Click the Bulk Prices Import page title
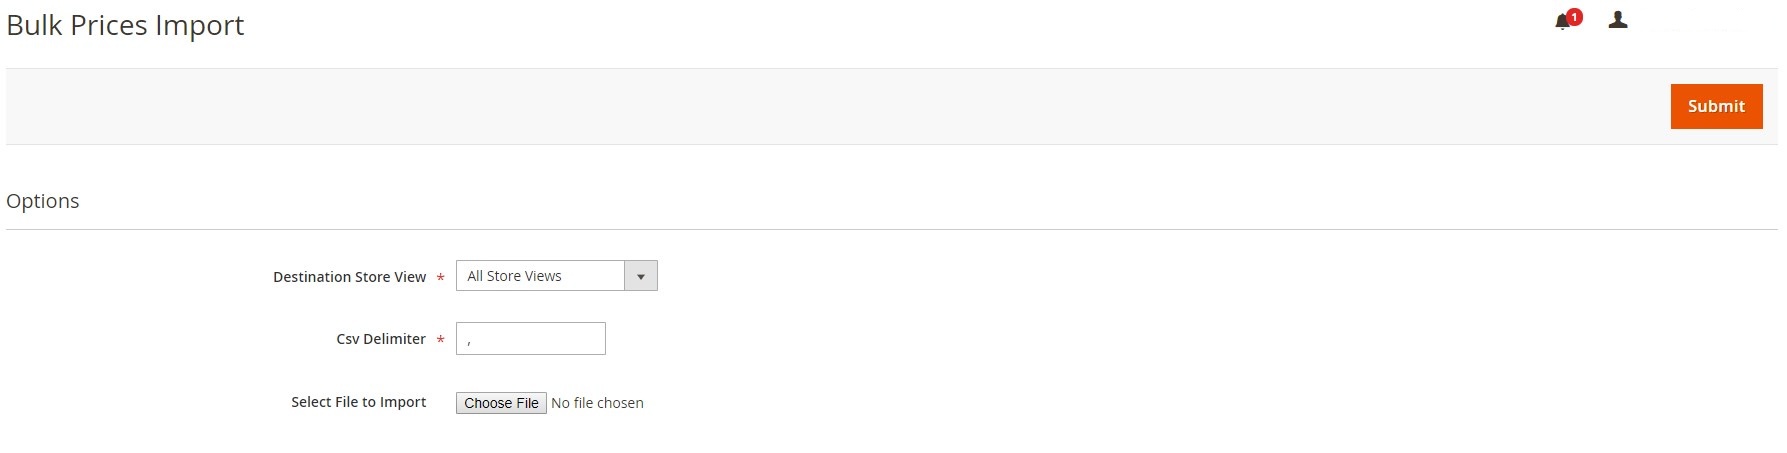The image size is (1787, 453). coord(125,26)
